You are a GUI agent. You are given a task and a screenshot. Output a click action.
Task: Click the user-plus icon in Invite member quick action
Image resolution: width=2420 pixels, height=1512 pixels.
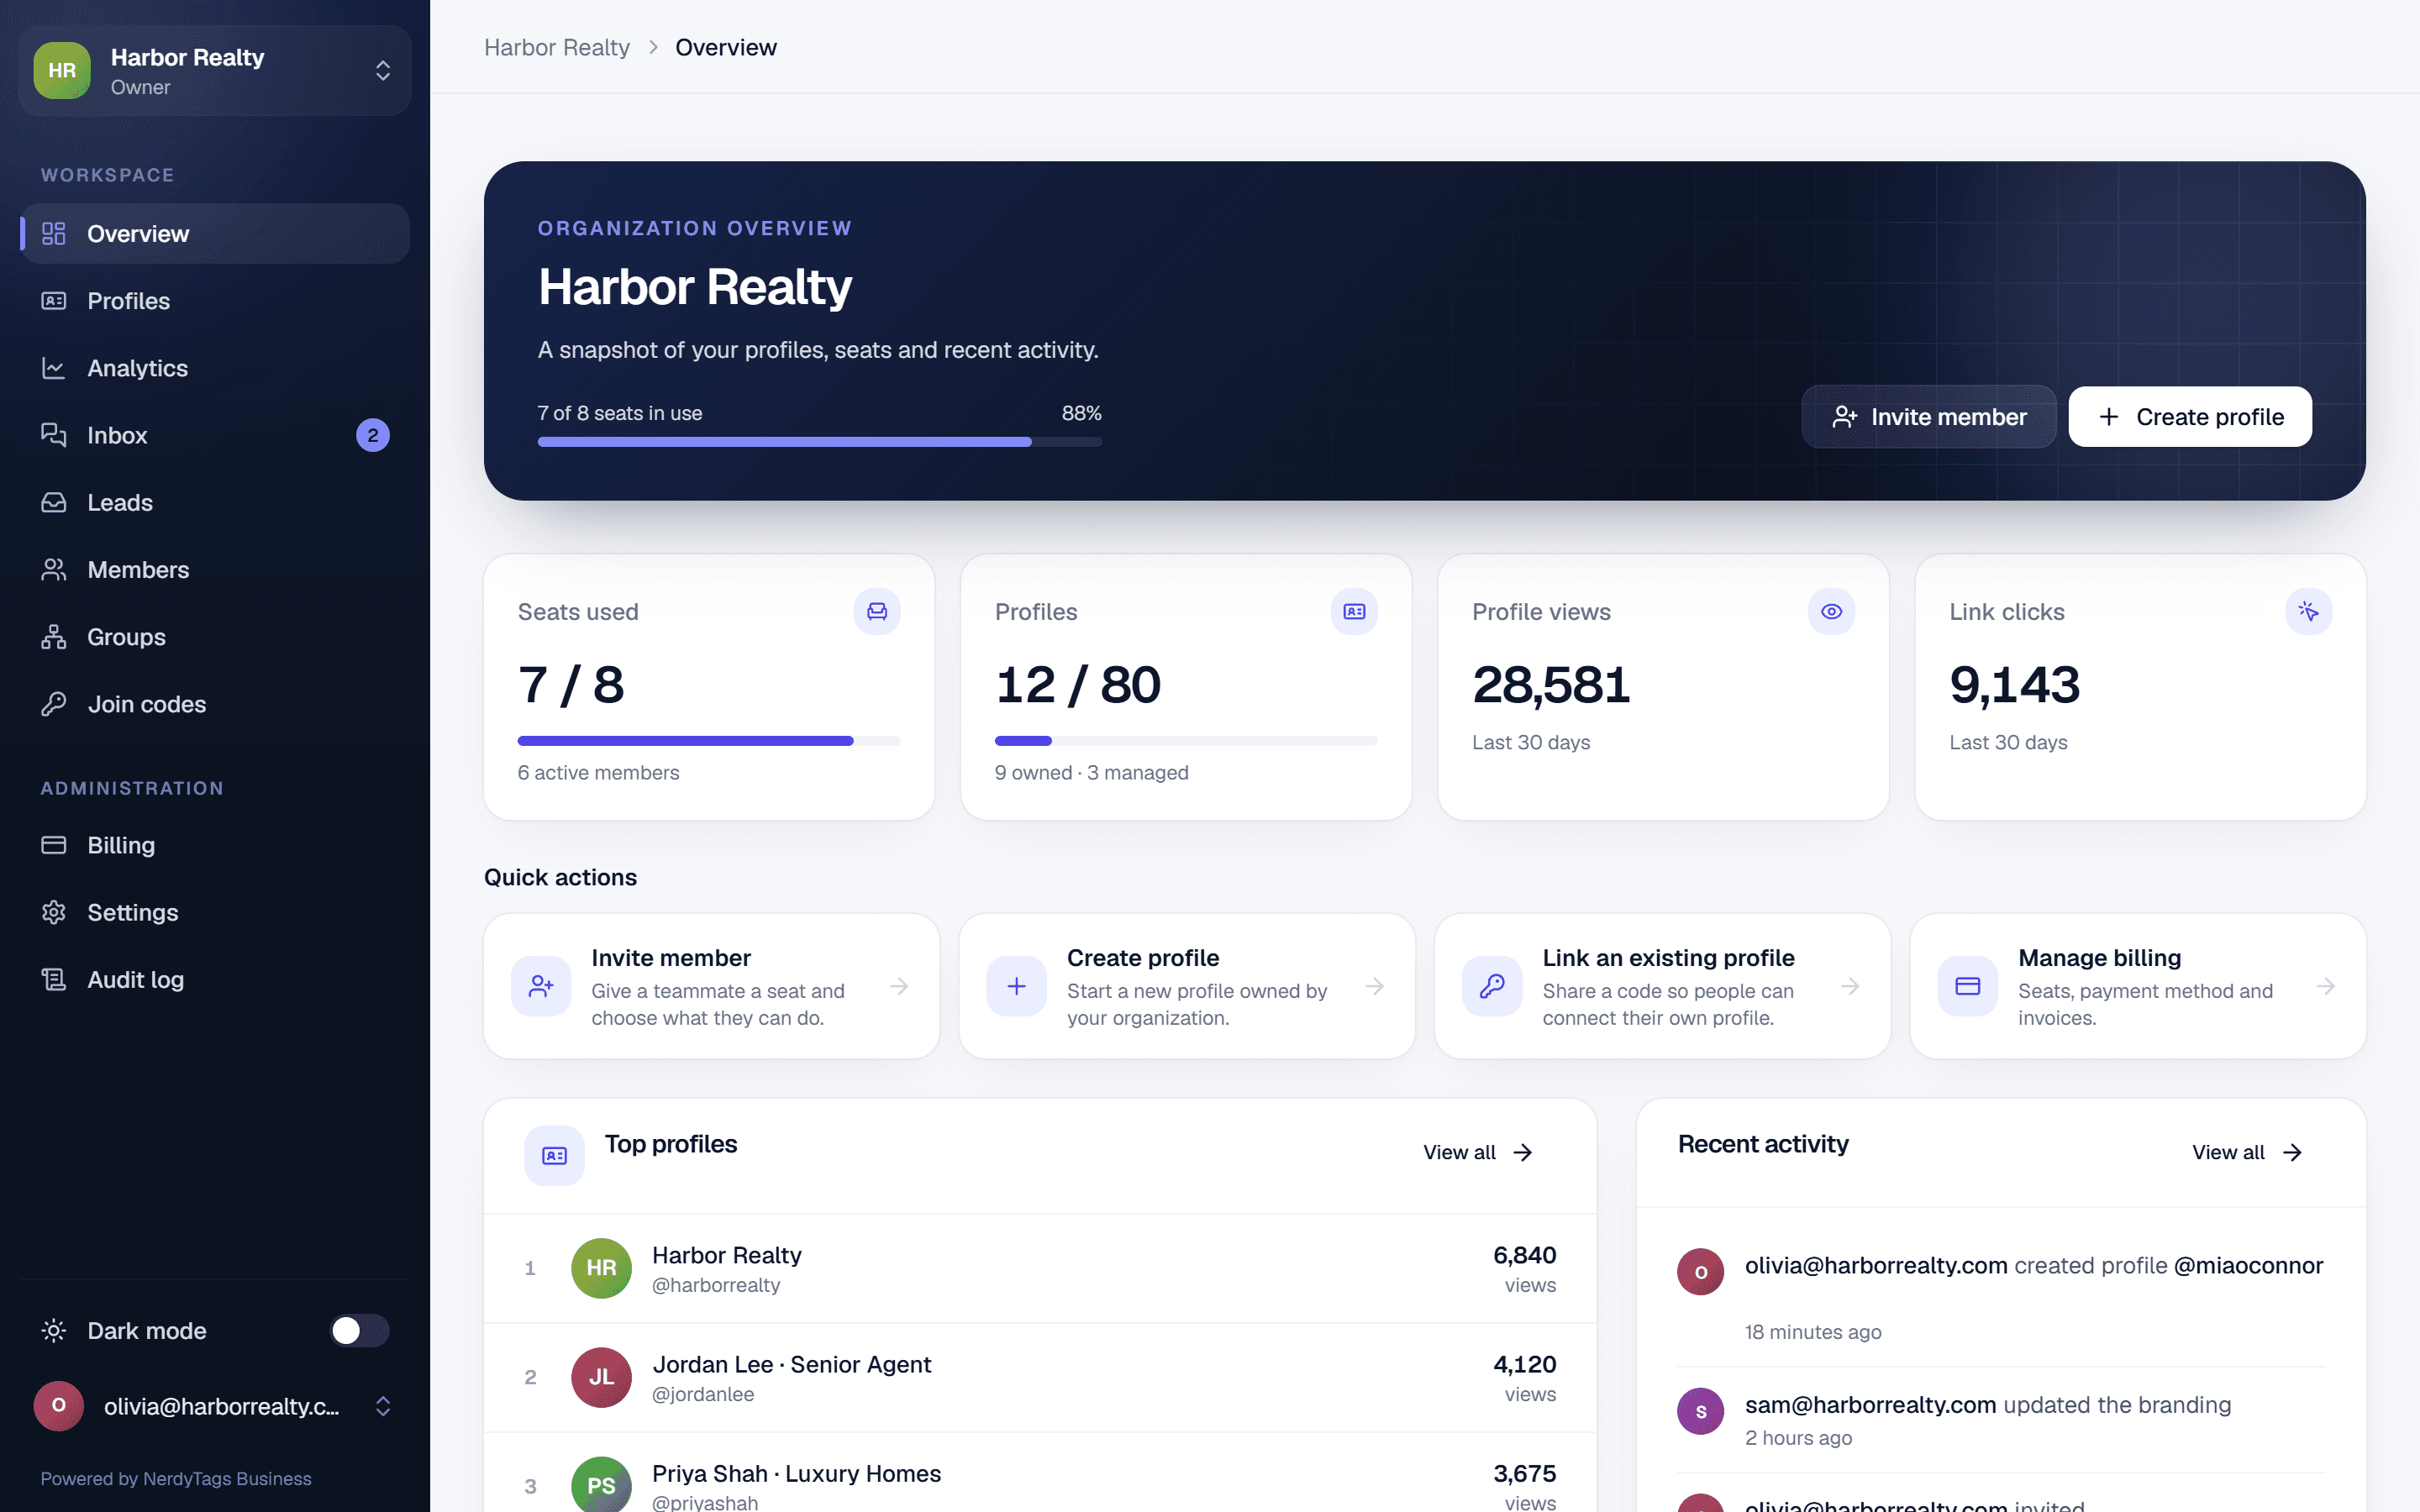coord(541,986)
